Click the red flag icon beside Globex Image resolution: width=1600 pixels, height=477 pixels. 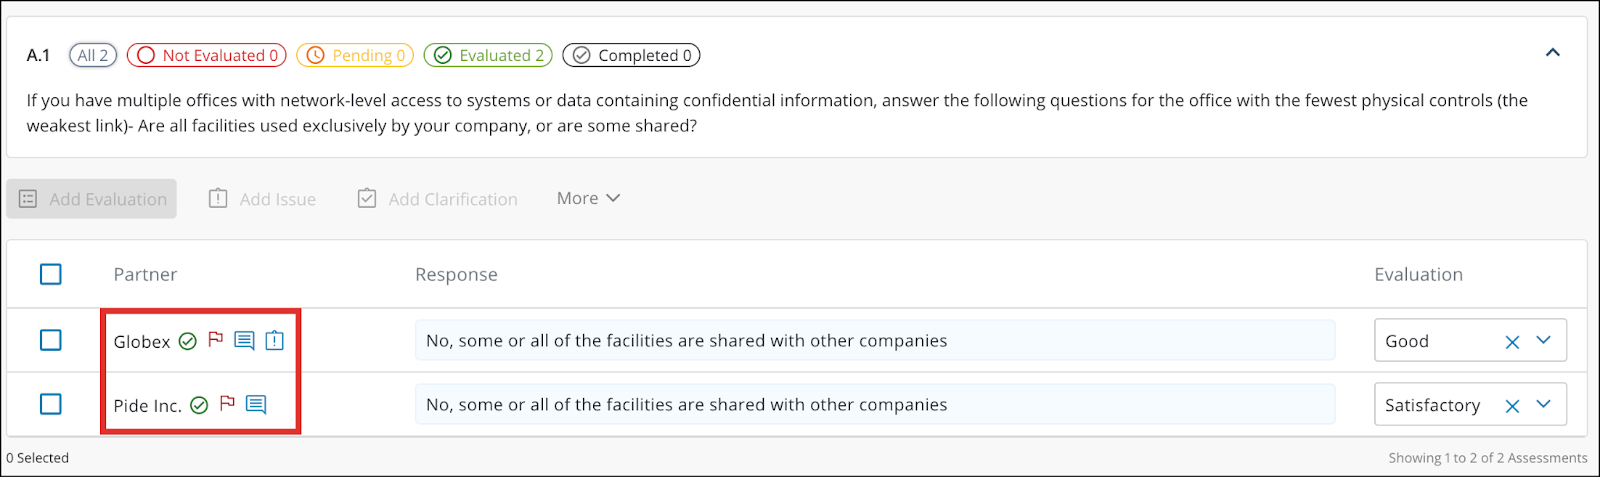coord(215,340)
